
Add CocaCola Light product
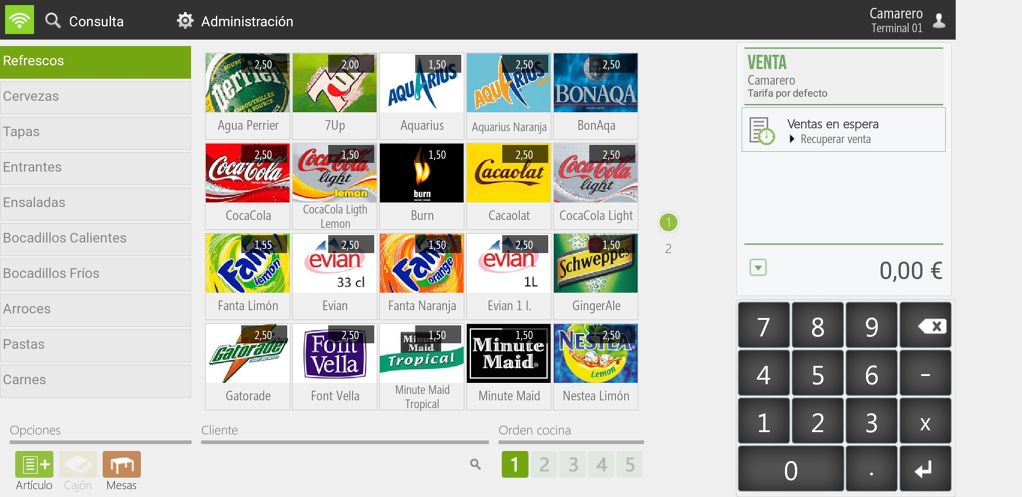coord(596,186)
